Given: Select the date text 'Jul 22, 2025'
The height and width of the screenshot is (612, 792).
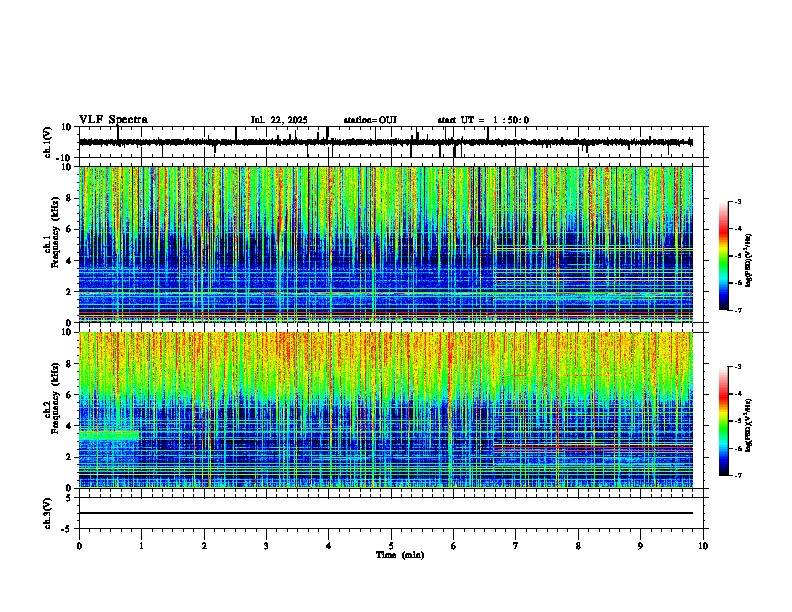Looking at the screenshot, I should [279, 120].
